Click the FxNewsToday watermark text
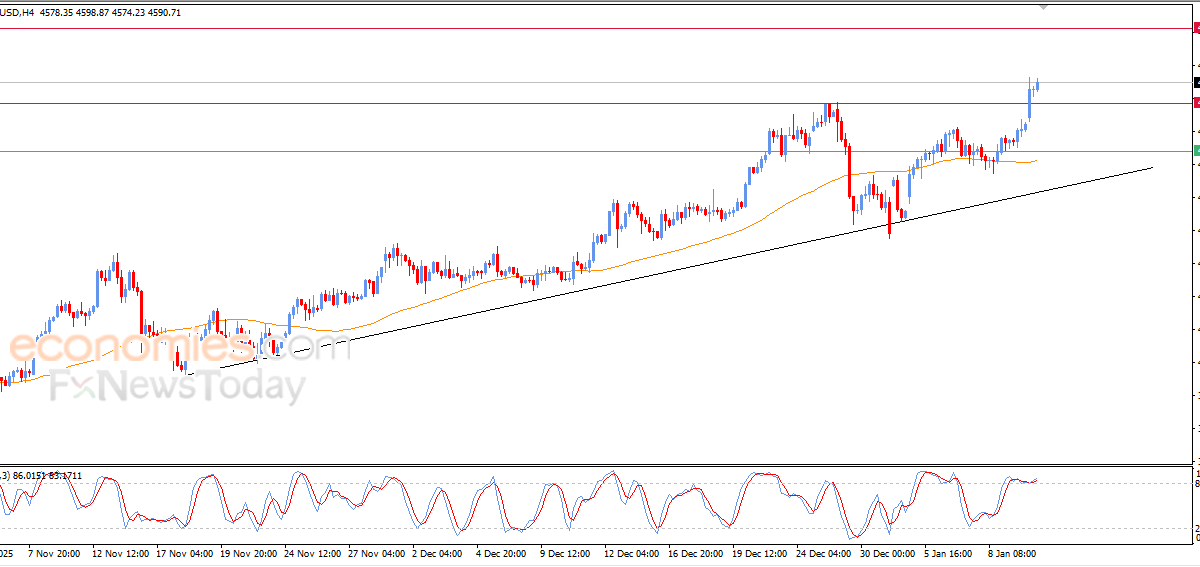Viewport: 1200px width, 567px height. pyautogui.click(x=178, y=385)
